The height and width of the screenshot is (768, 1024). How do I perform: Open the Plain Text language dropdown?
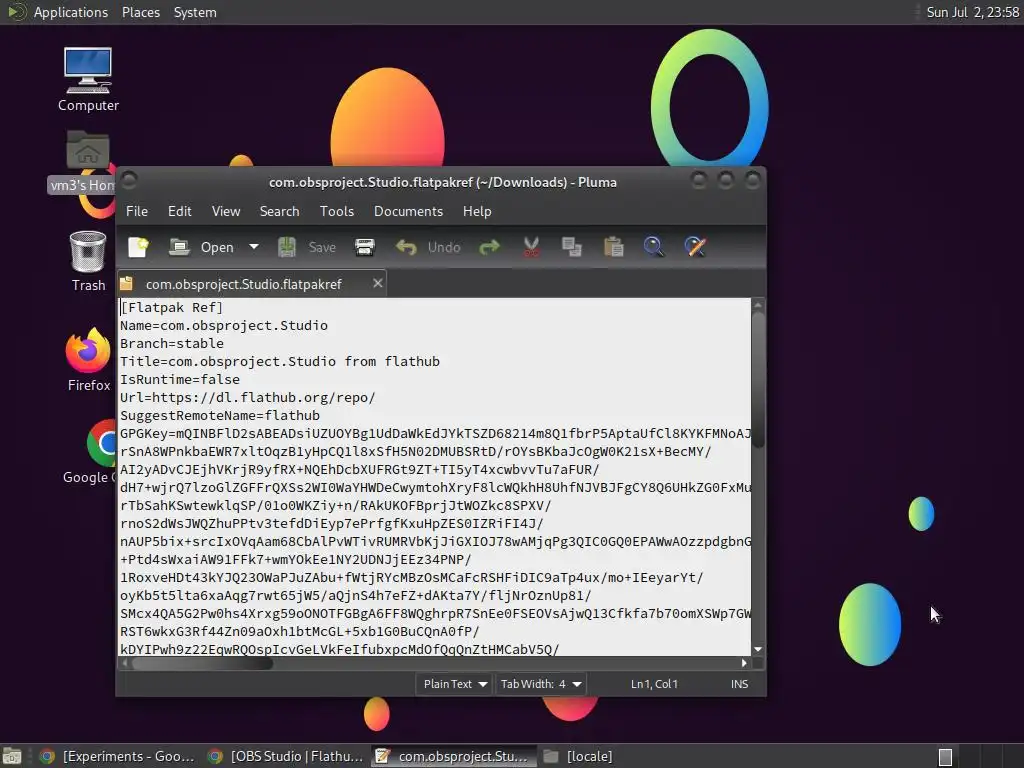click(x=454, y=684)
